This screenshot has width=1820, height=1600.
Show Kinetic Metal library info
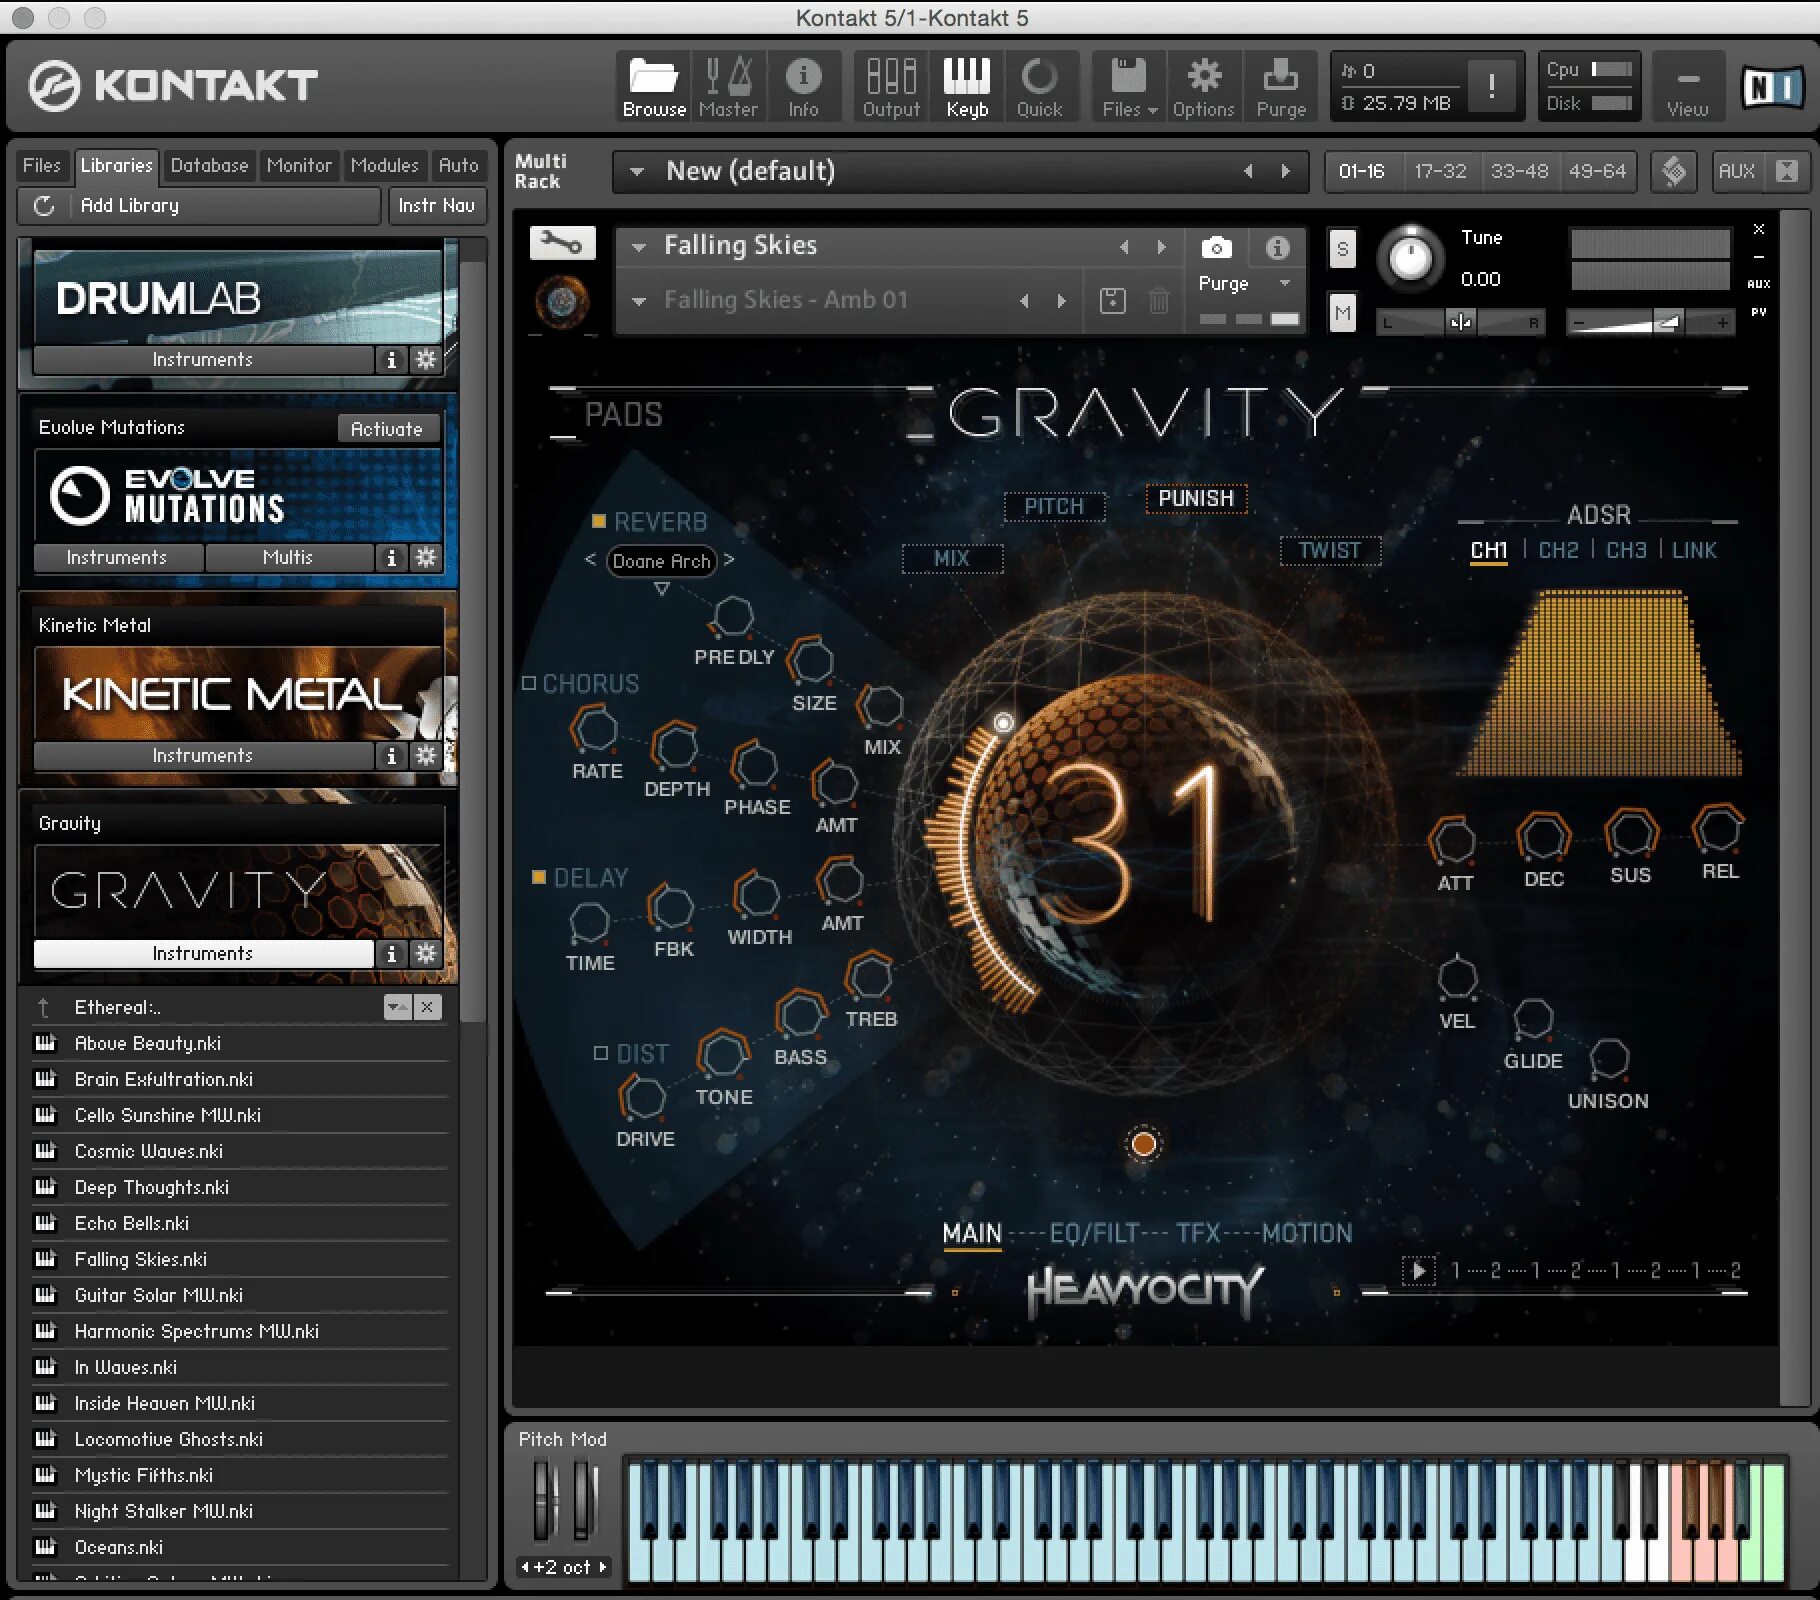392,756
